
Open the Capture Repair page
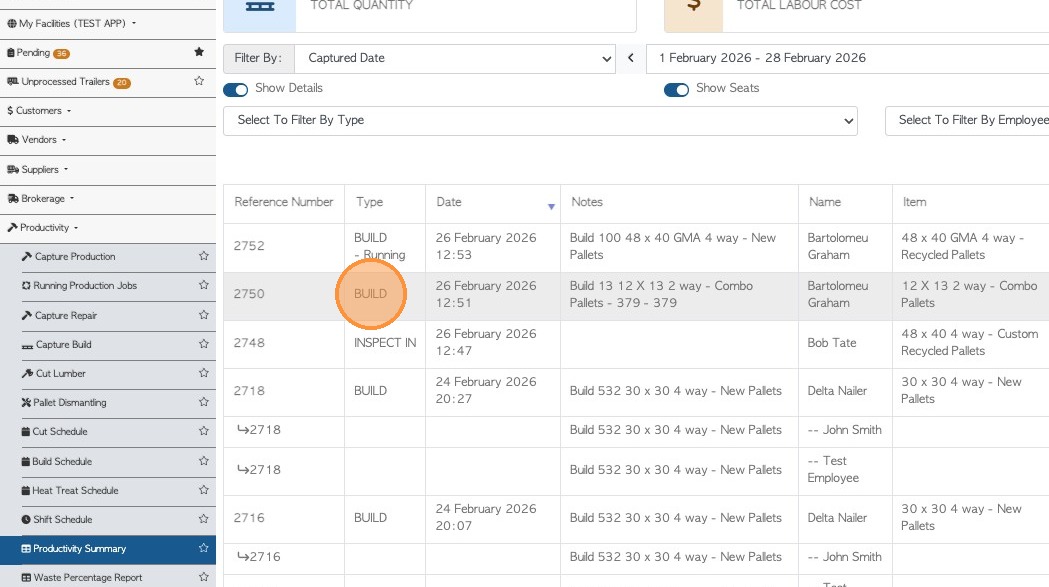(66, 316)
